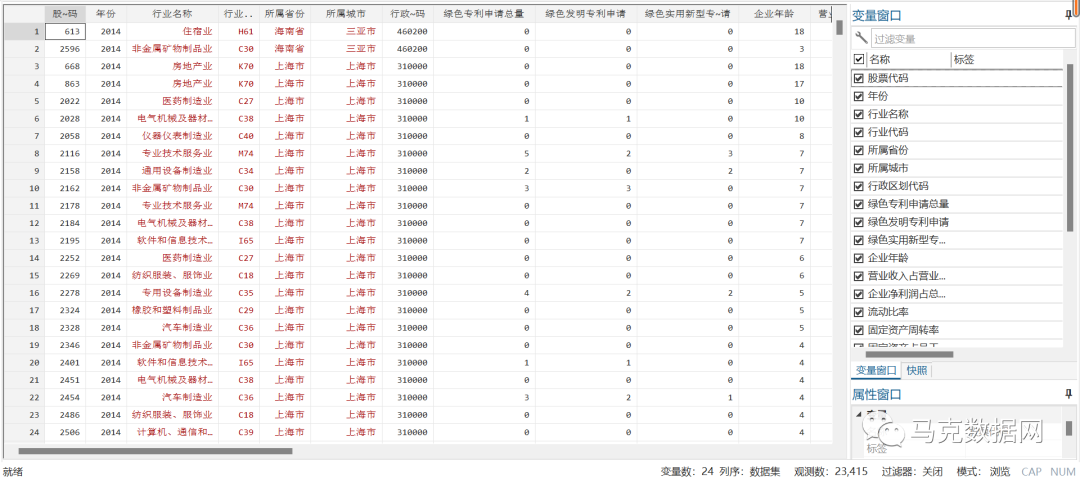Click the 变量数: 24 status entry

(687, 471)
